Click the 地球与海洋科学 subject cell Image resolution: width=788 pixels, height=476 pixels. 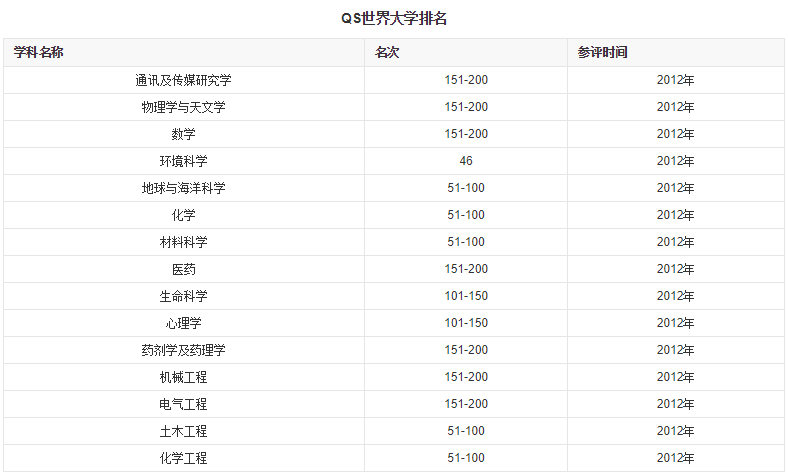[x=183, y=188]
